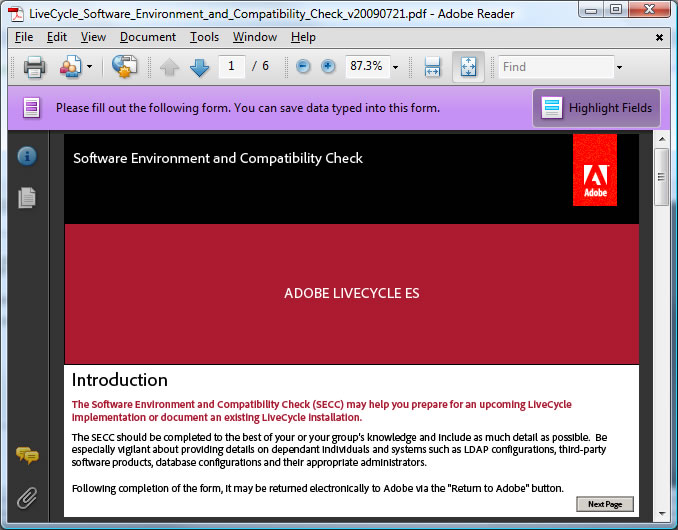Click the 'Introduction' heading text
Image resolution: width=678 pixels, height=530 pixels.
click(x=120, y=380)
